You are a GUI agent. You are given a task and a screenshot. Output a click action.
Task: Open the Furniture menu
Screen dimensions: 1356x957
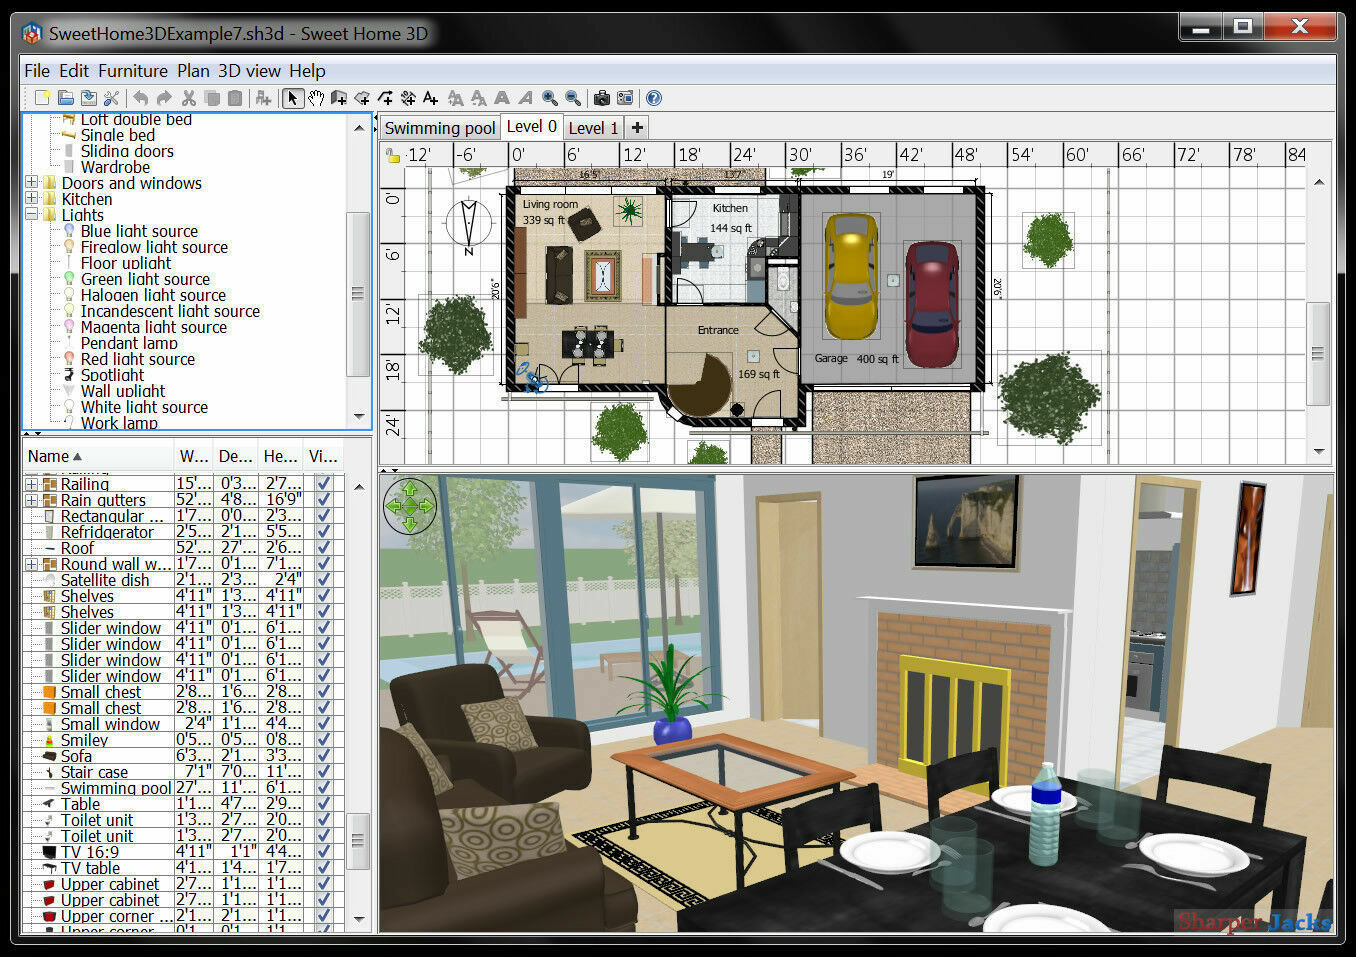coord(133,71)
